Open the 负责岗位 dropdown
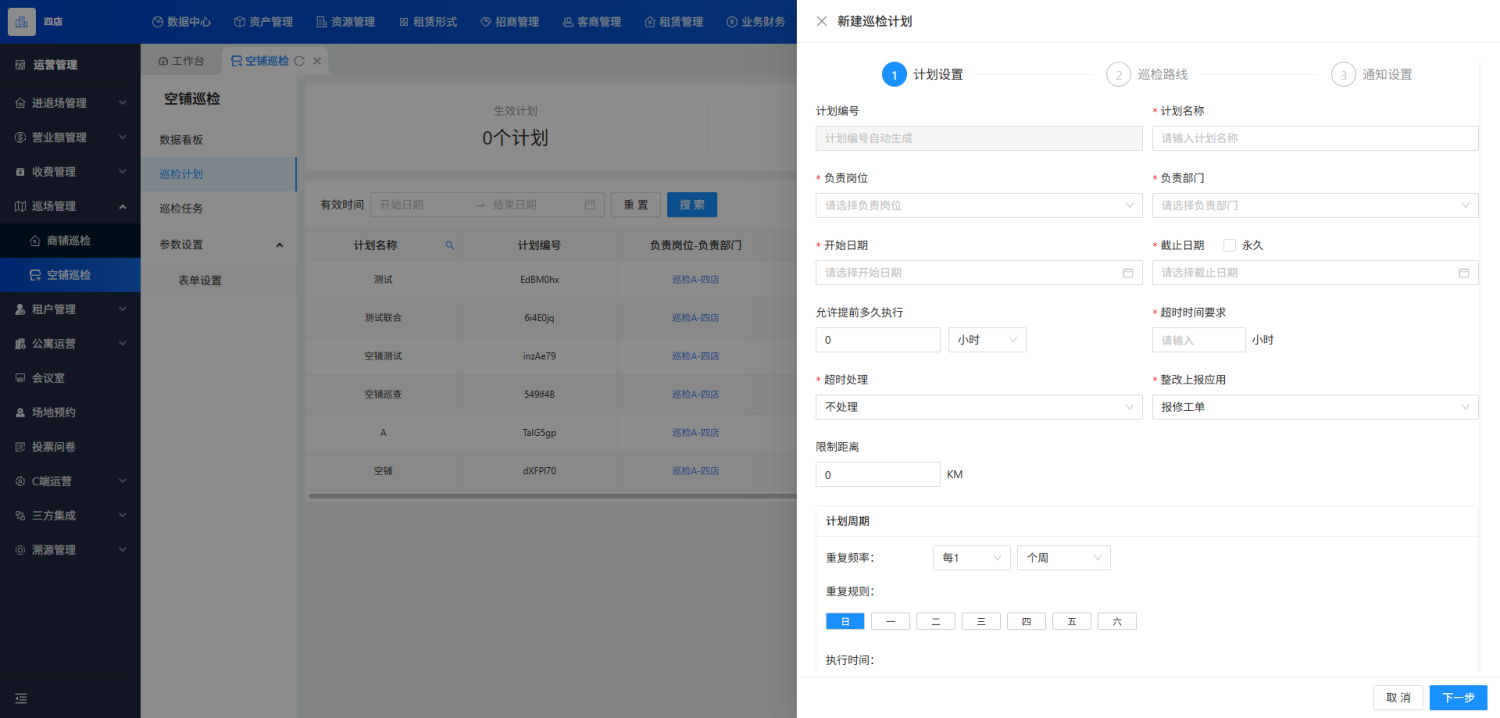The height and width of the screenshot is (718, 1500). 979,205
